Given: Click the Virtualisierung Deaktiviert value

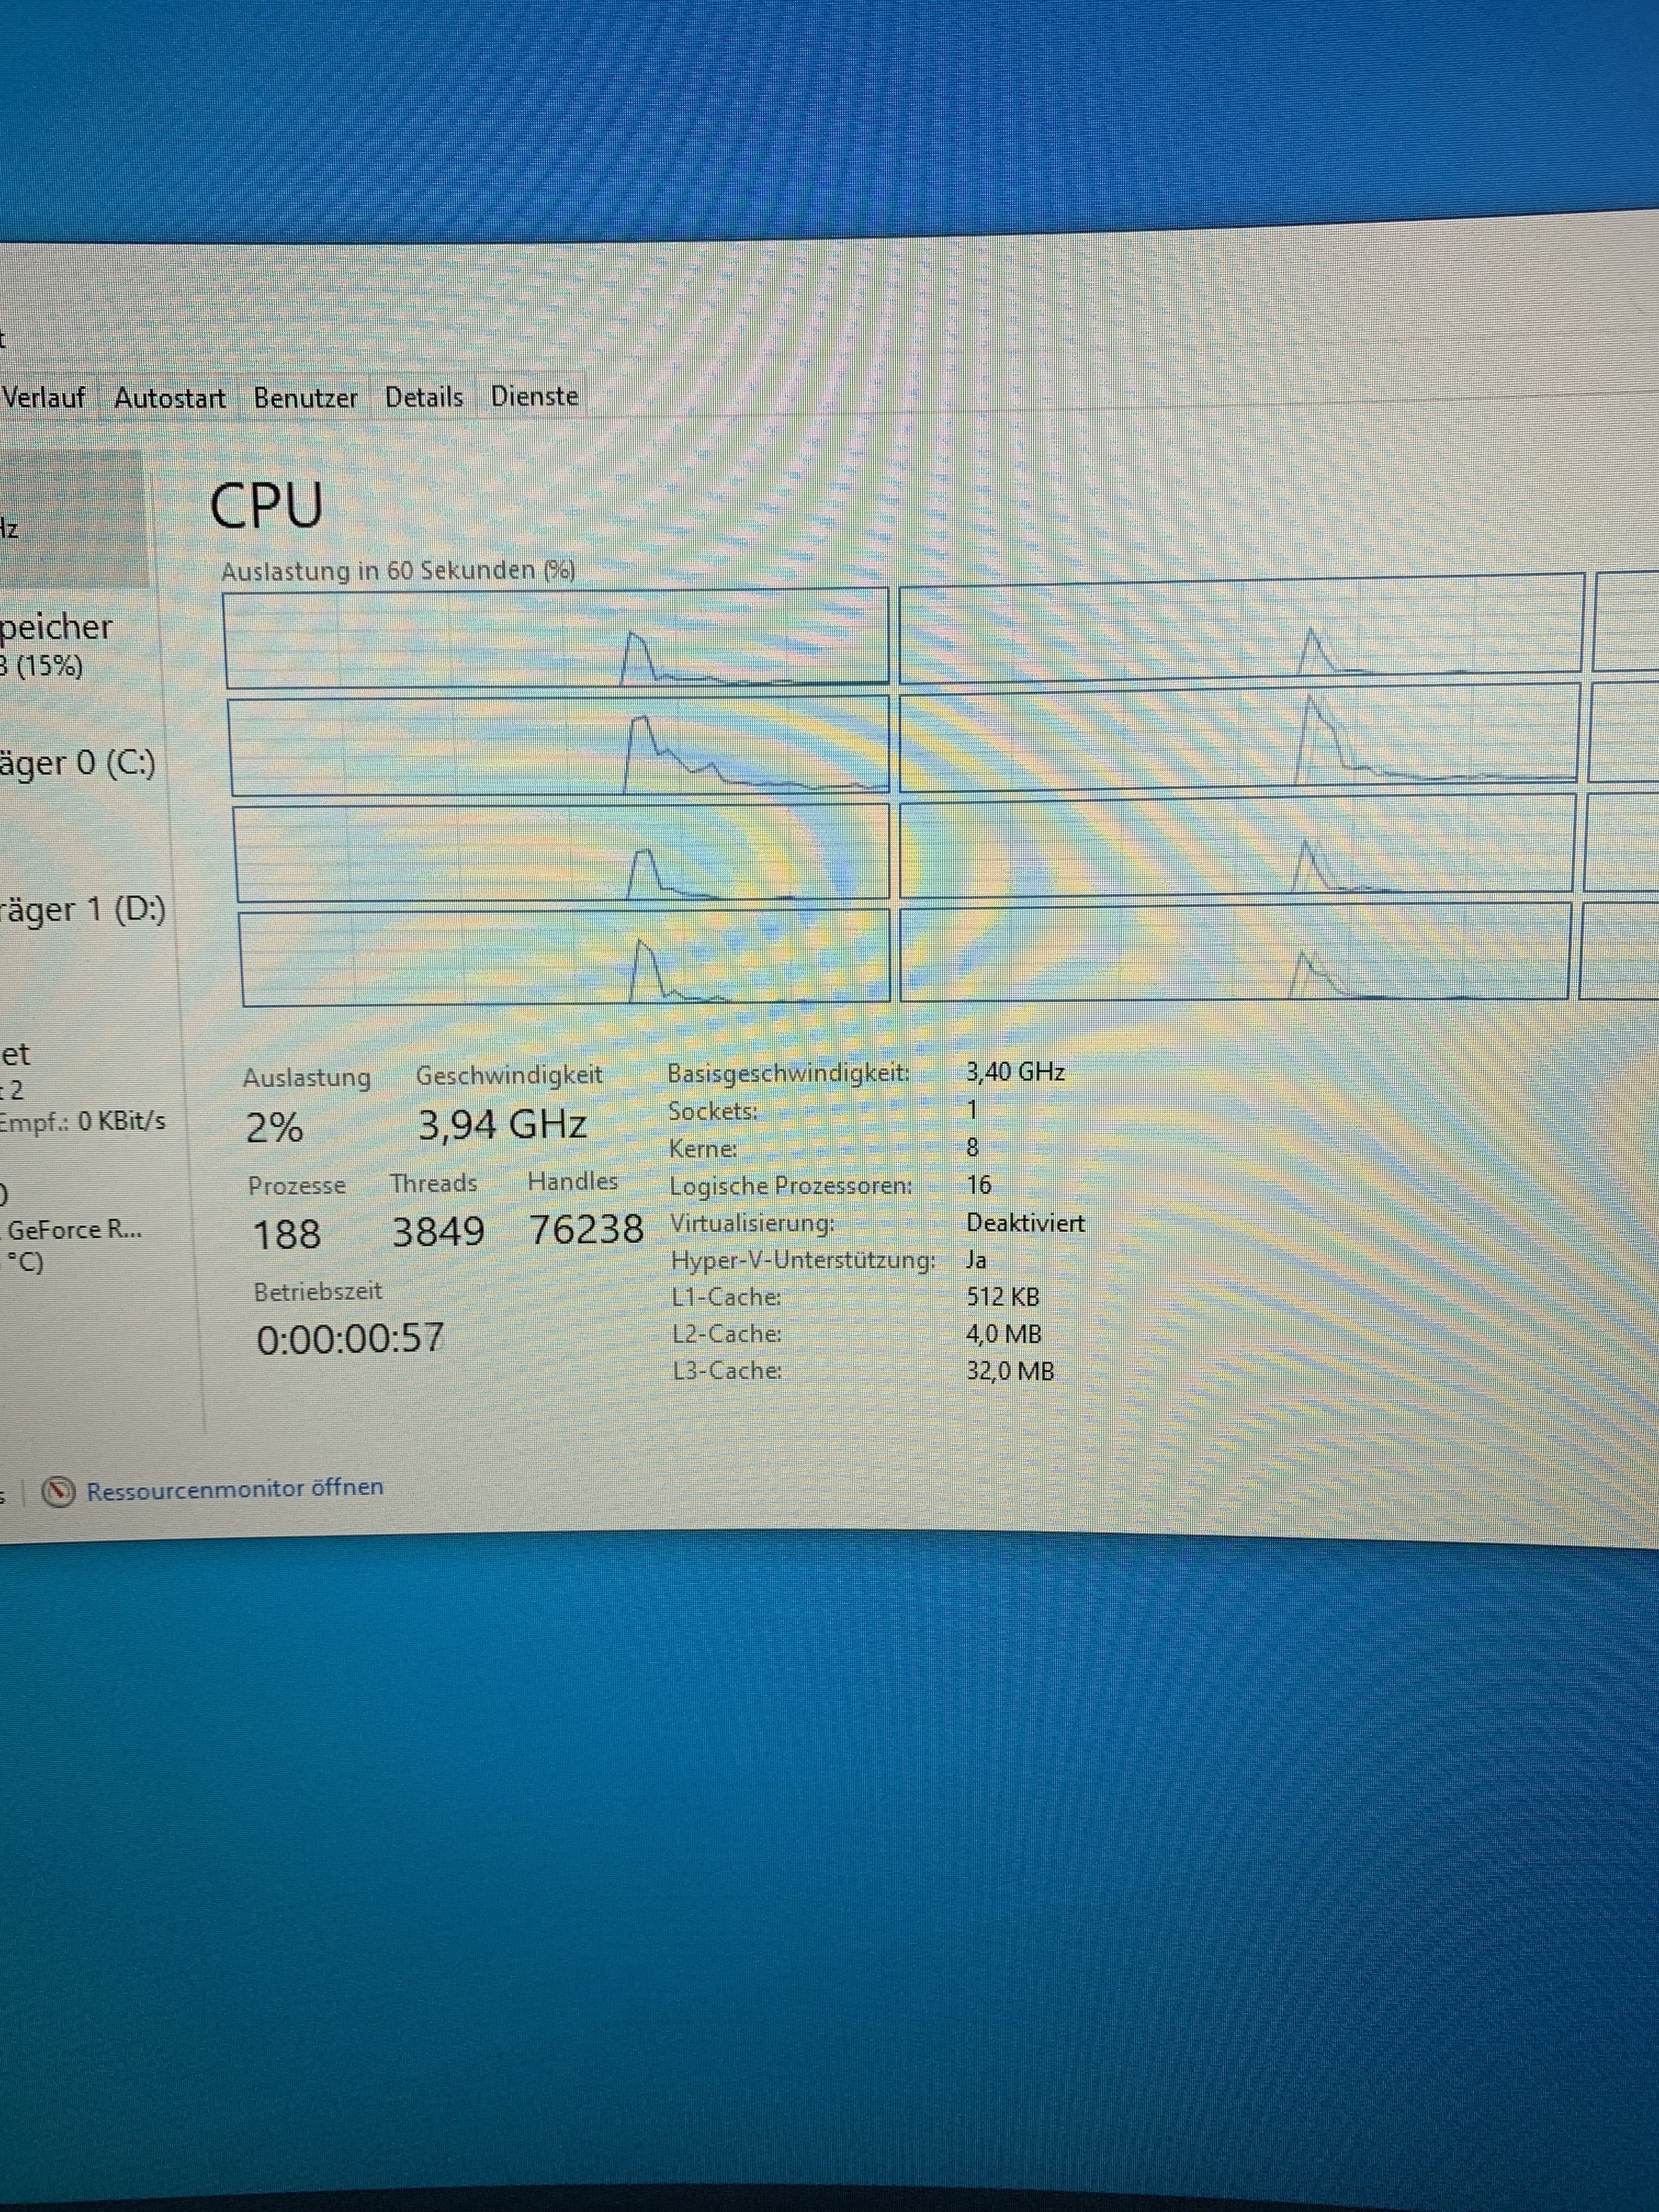Looking at the screenshot, I should pyautogui.click(x=1024, y=1223).
